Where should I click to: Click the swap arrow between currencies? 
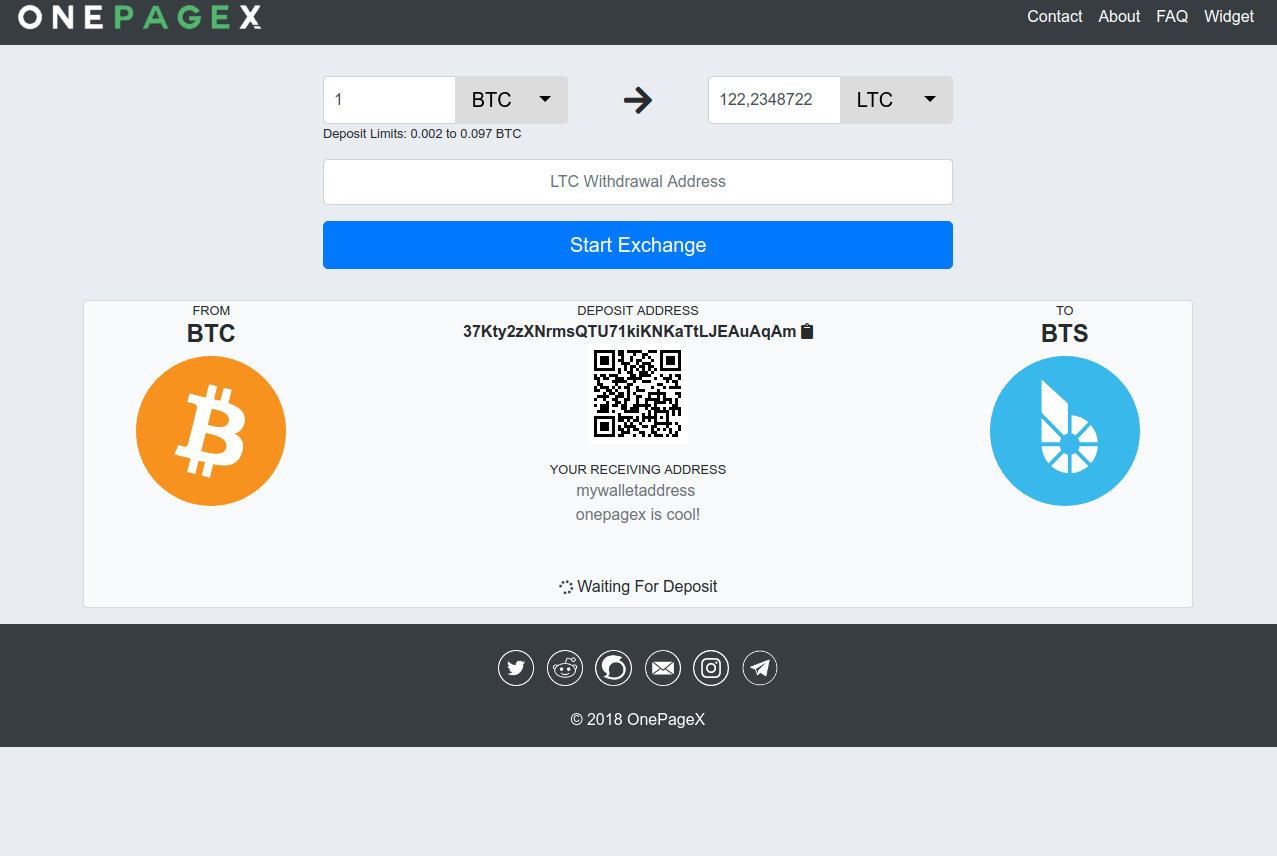638,100
